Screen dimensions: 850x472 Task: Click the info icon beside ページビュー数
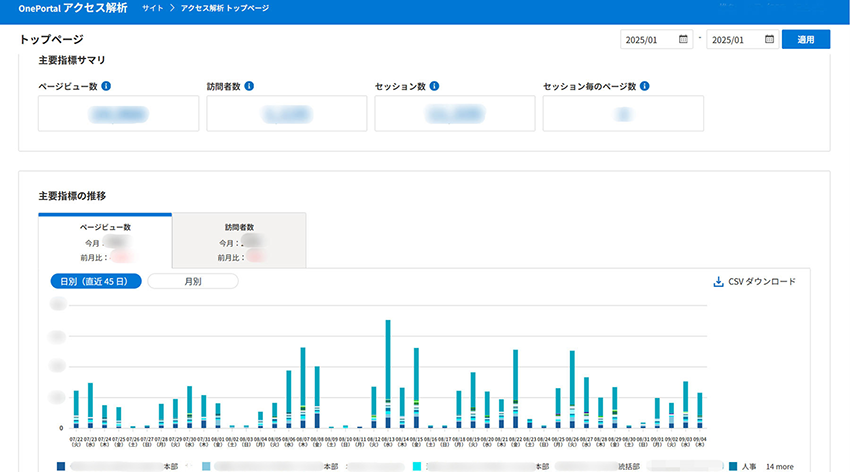click(106, 86)
